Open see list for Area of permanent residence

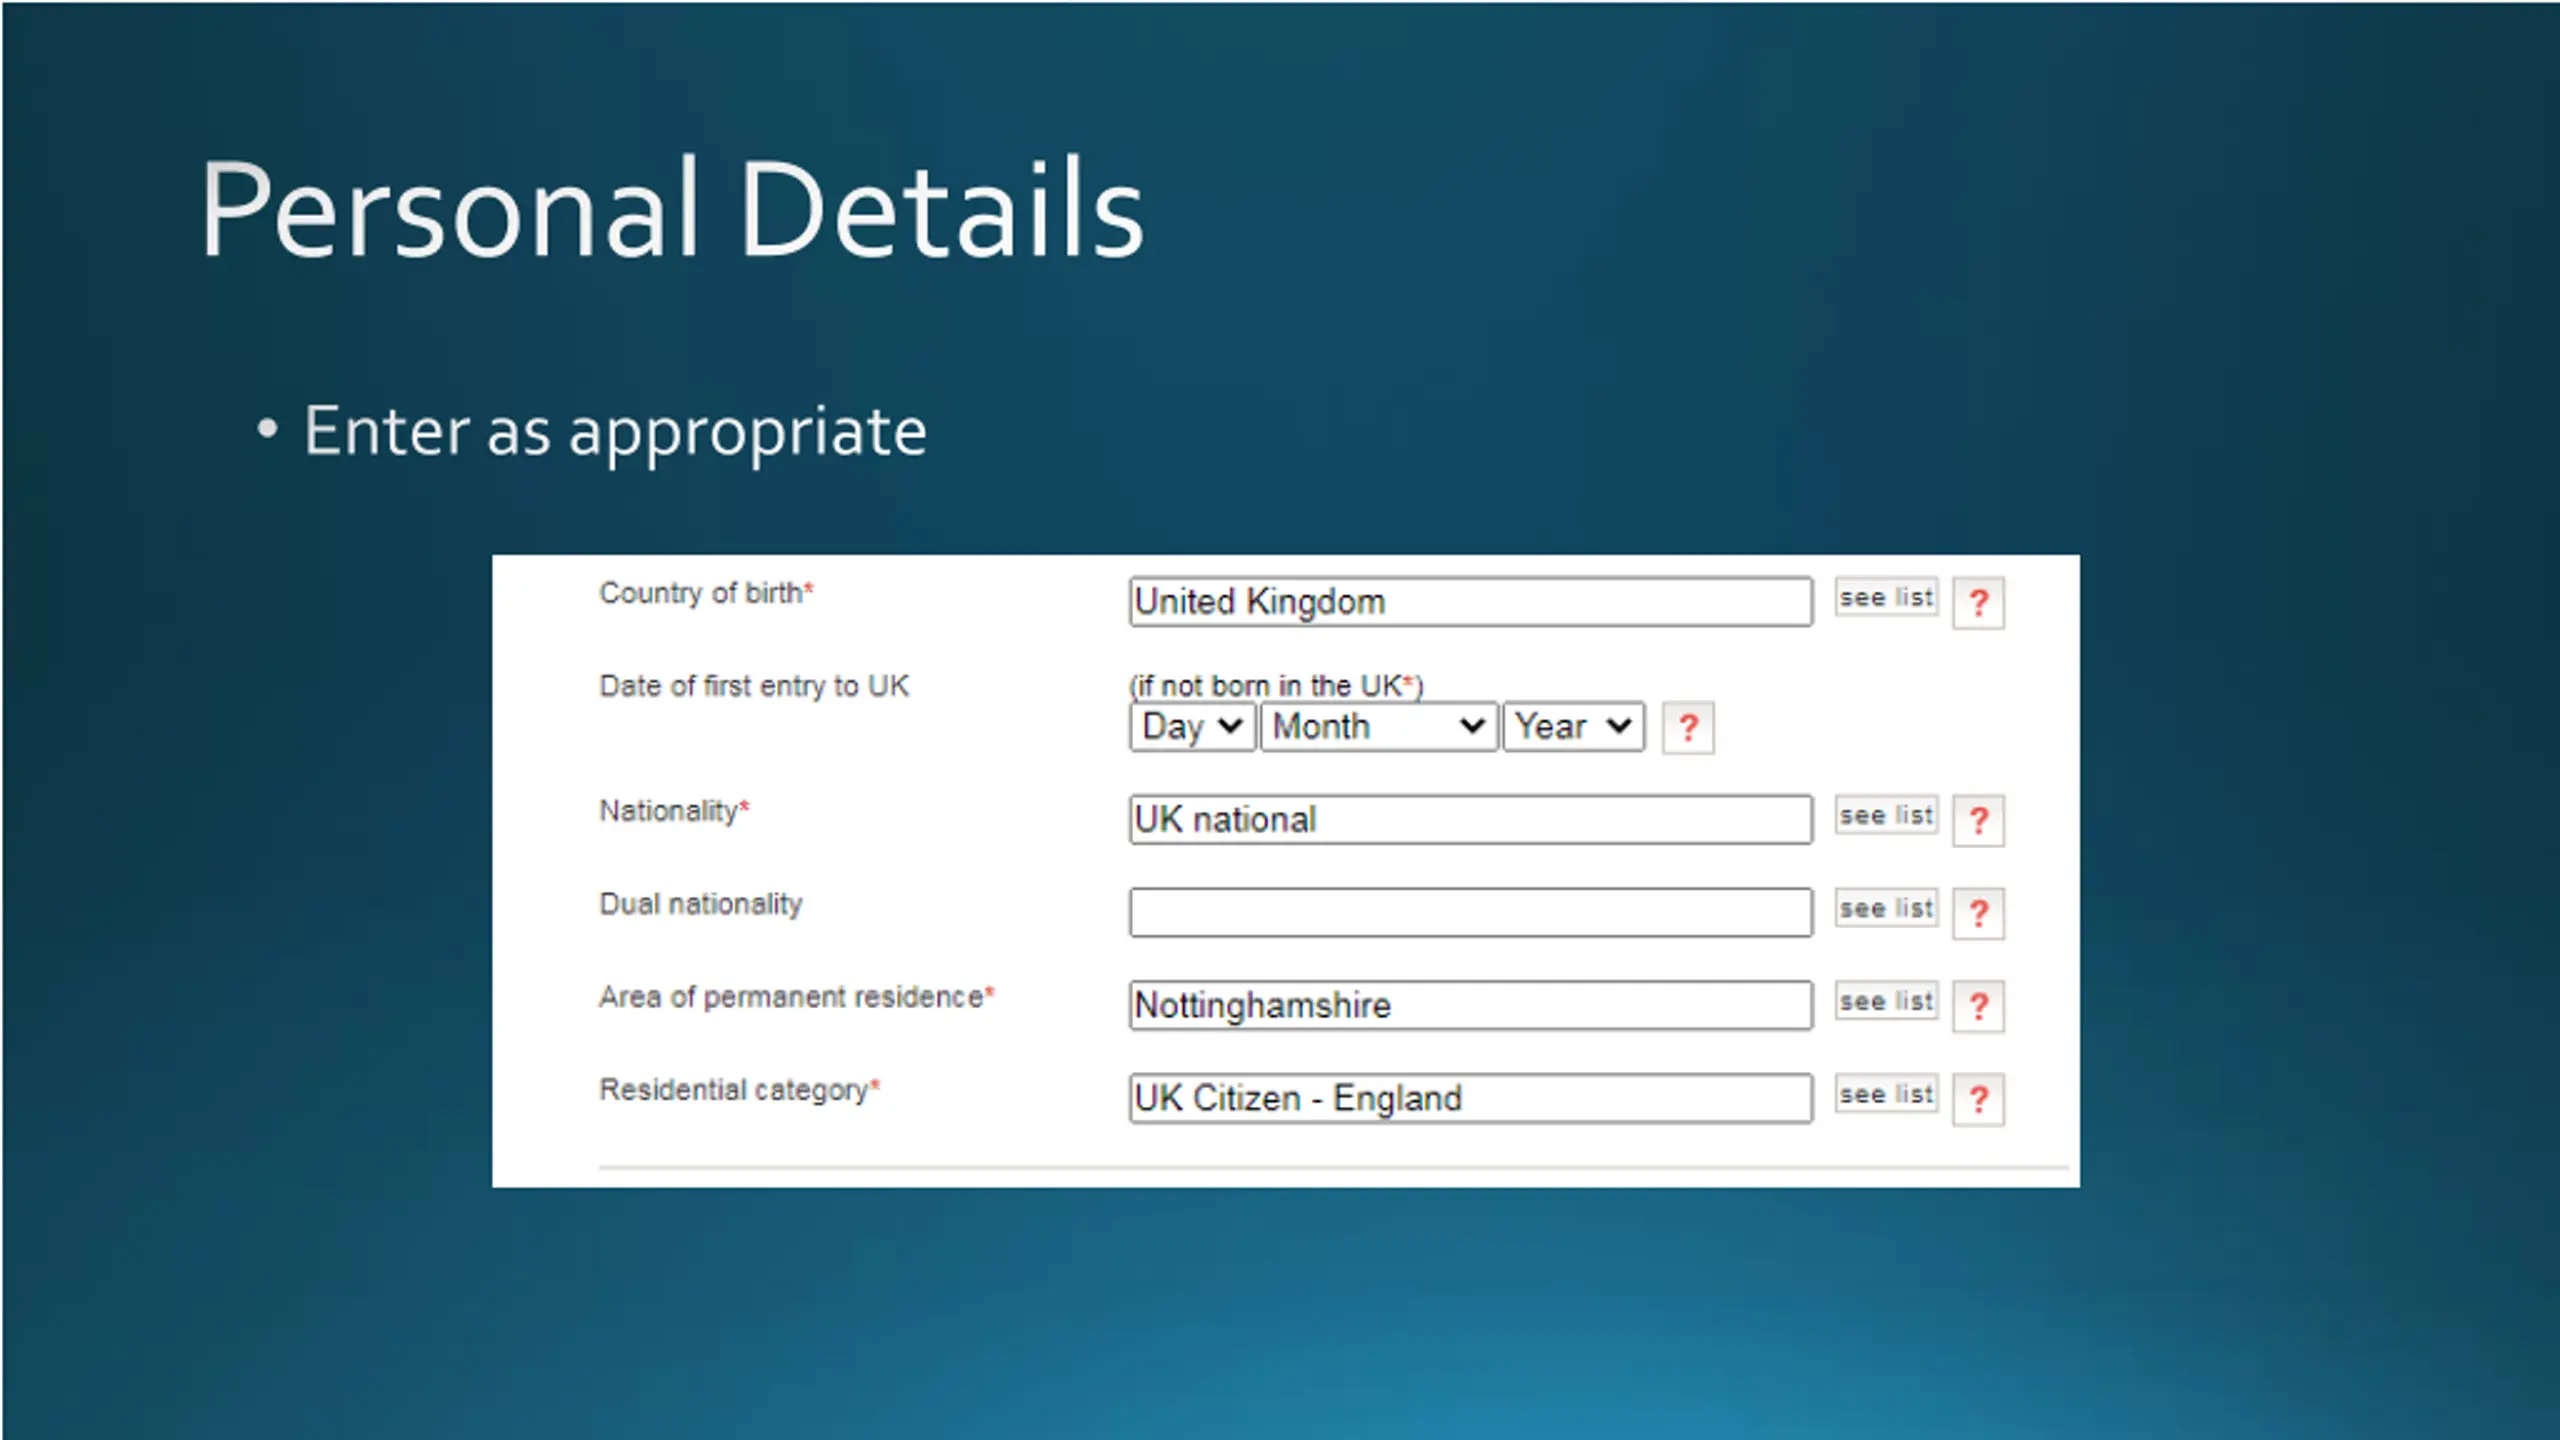click(1886, 1001)
